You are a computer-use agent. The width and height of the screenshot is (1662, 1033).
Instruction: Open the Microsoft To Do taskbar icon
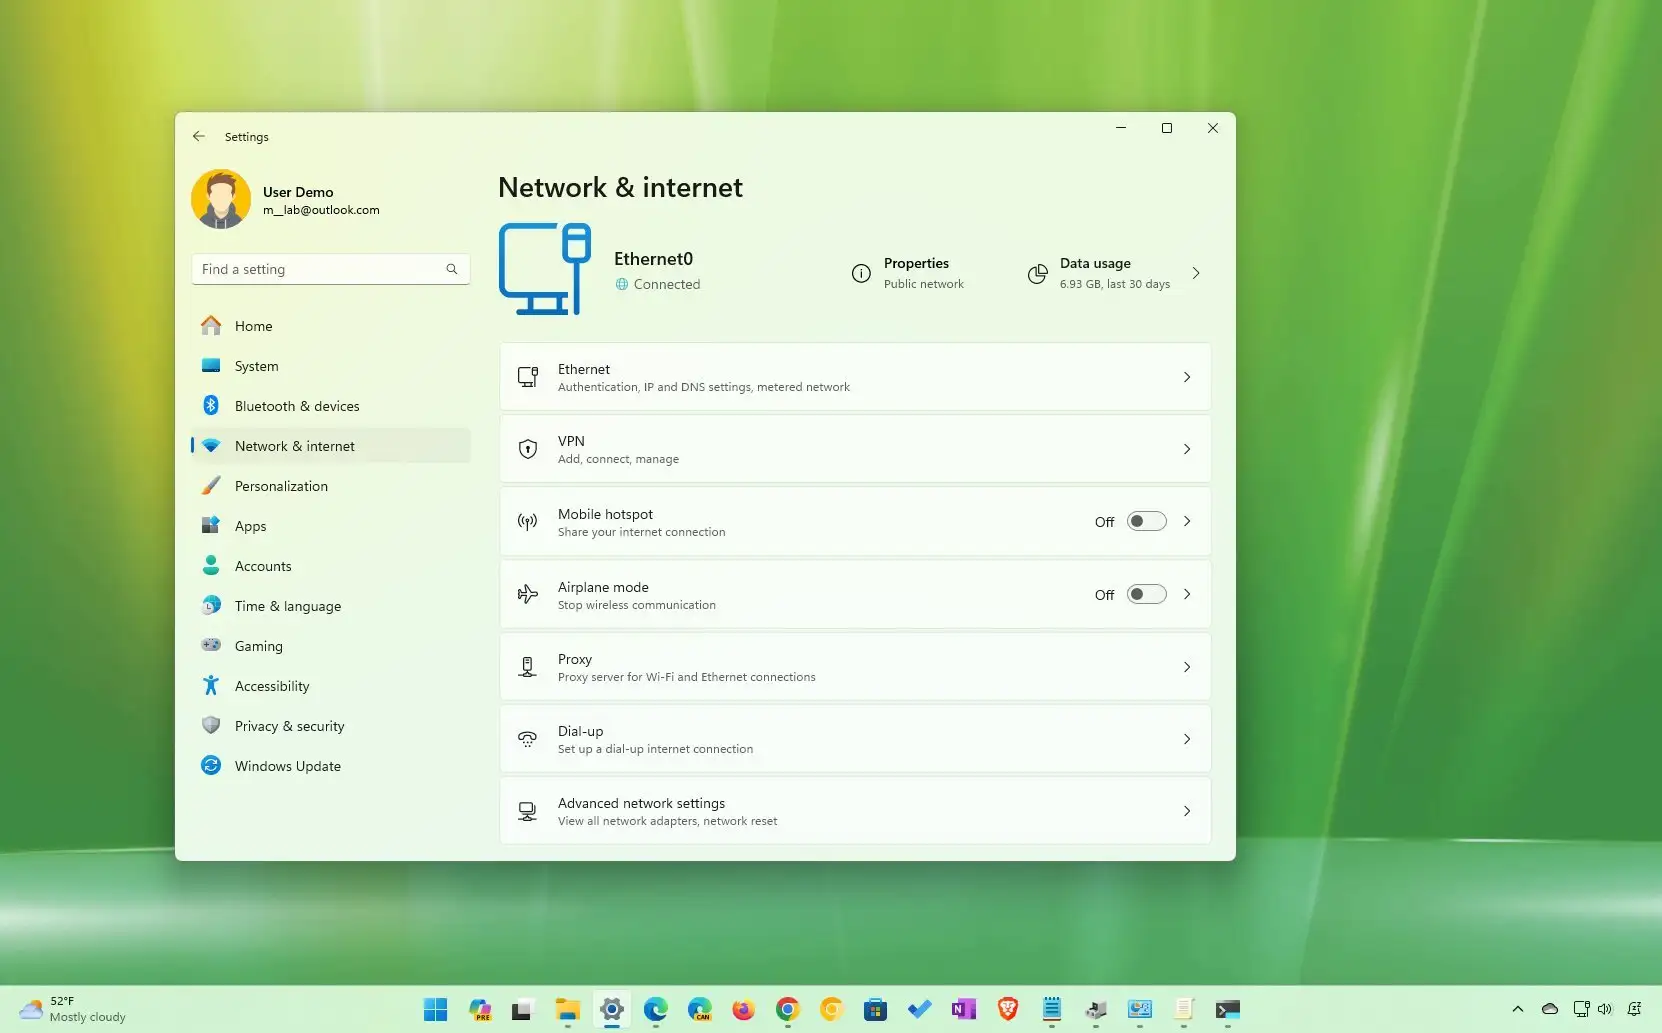point(919,1010)
